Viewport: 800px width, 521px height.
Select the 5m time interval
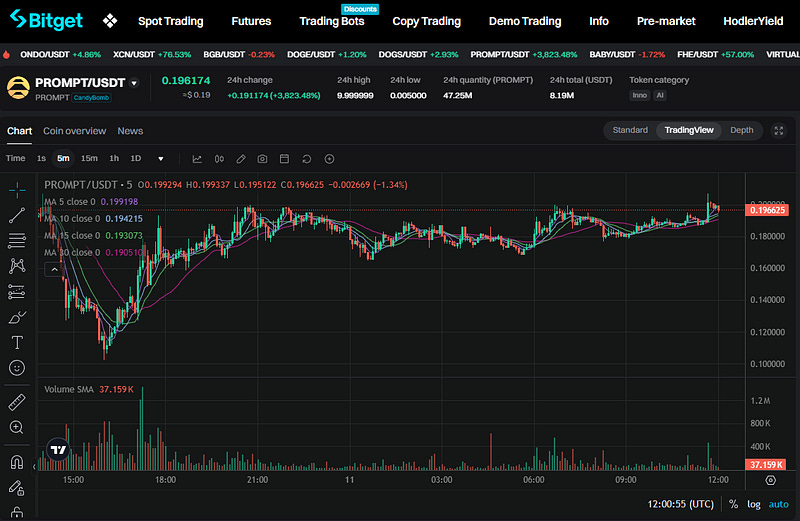coord(63,159)
